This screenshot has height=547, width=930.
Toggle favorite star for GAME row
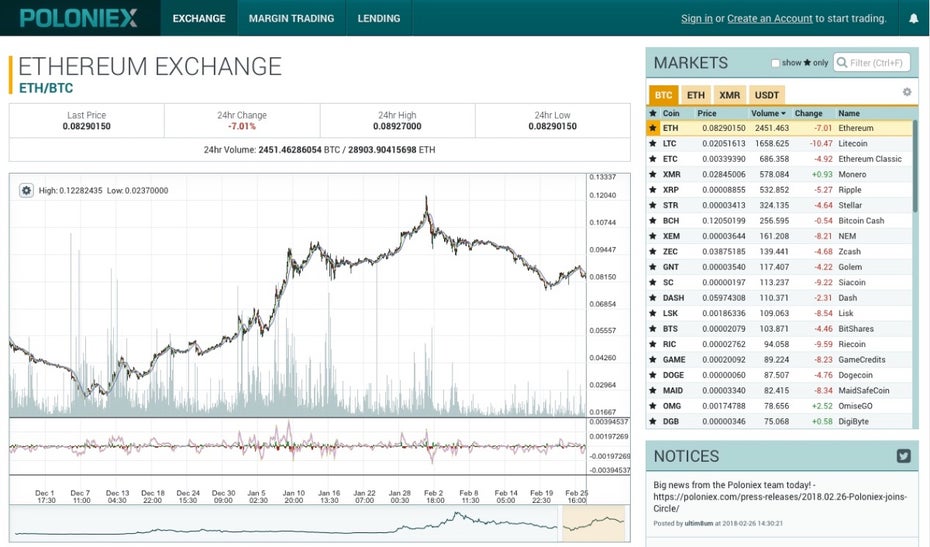tap(653, 360)
